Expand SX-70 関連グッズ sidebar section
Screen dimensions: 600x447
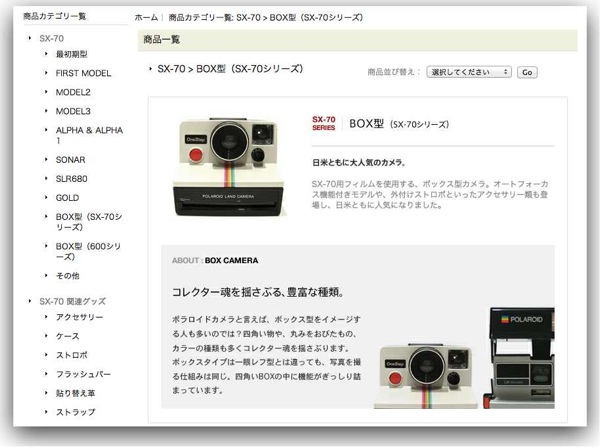click(x=30, y=301)
